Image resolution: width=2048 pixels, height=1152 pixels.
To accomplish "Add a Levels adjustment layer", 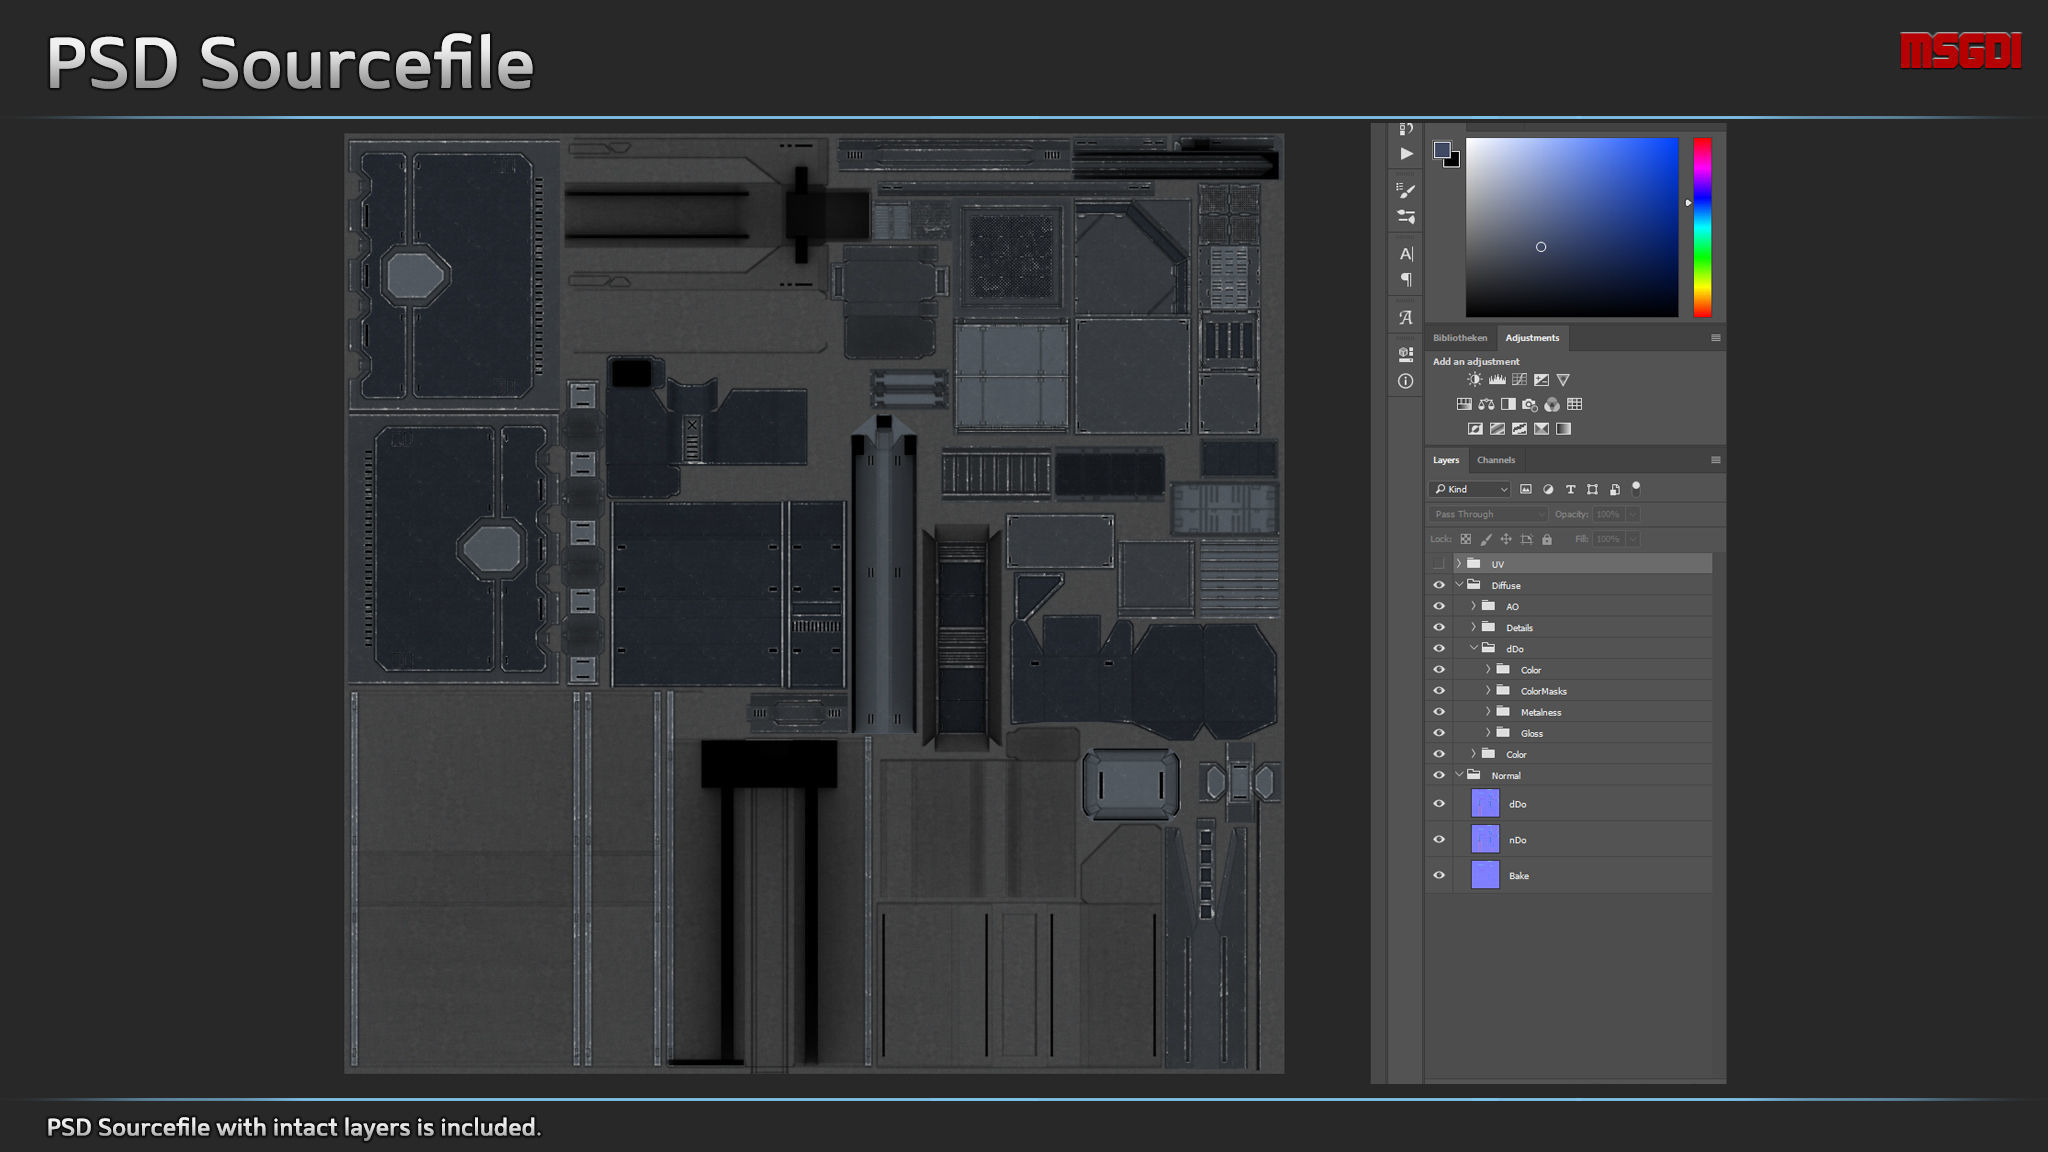I will [x=1497, y=380].
